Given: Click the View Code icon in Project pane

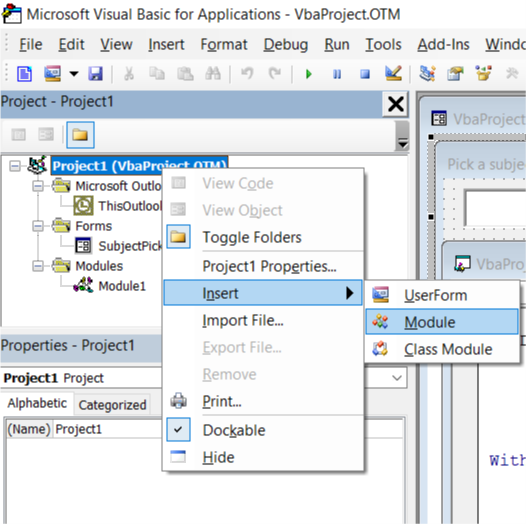Looking at the screenshot, I should click(x=18, y=135).
